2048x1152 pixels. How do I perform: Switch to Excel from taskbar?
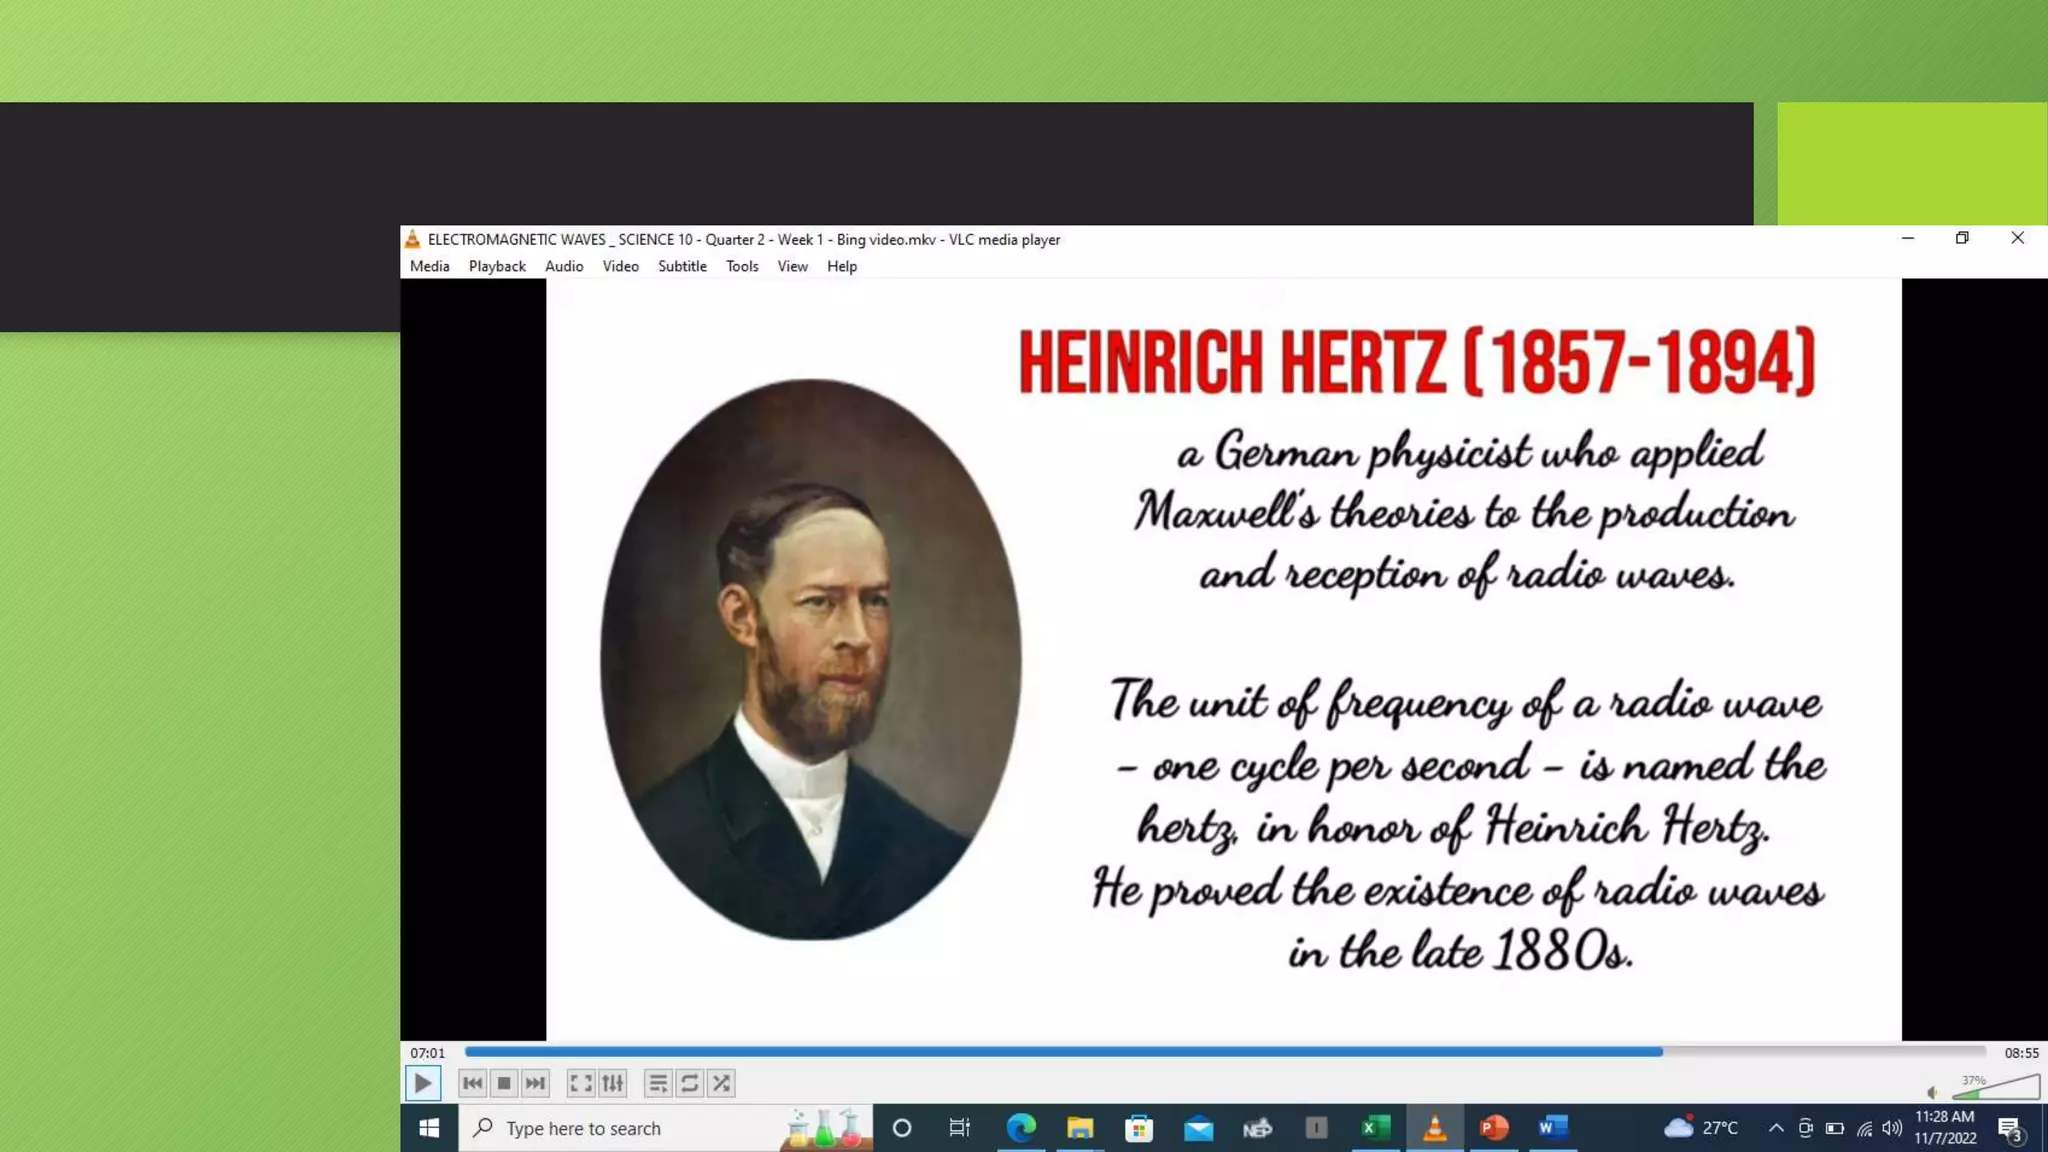coord(1376,1128)
